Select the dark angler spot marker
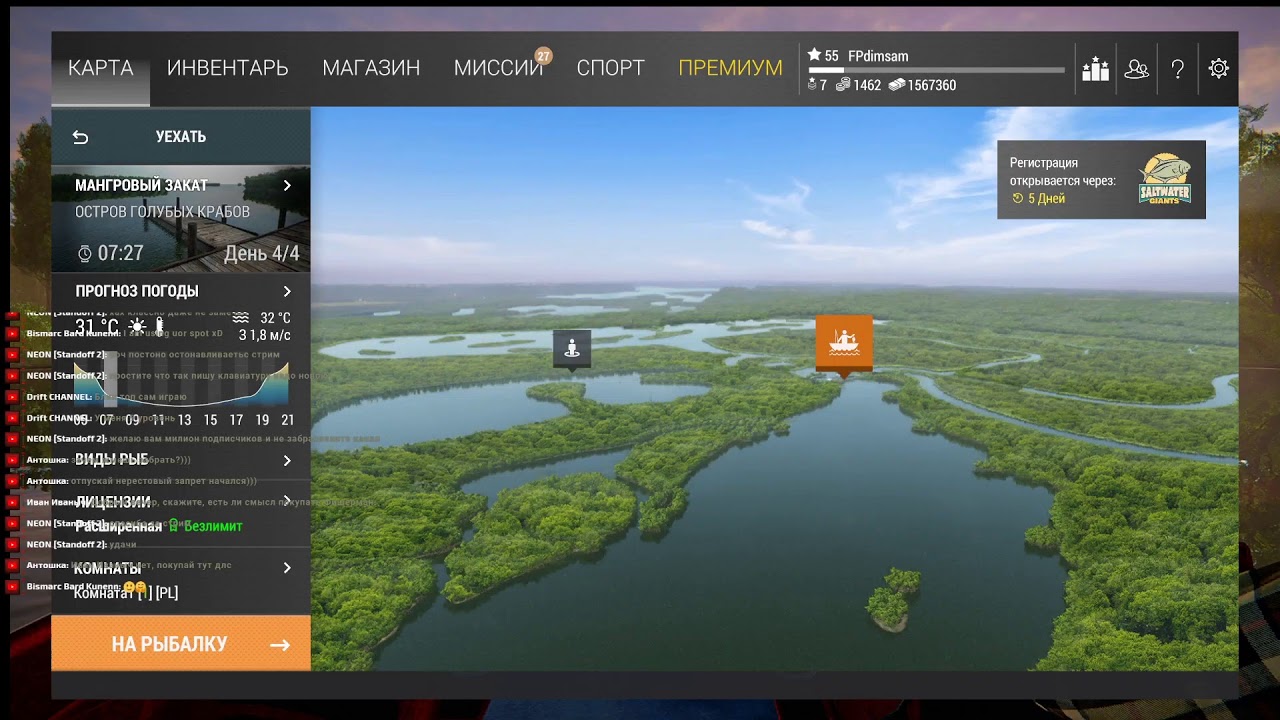This screenshot has height=720, width=1280. click(x=572, y=349)
